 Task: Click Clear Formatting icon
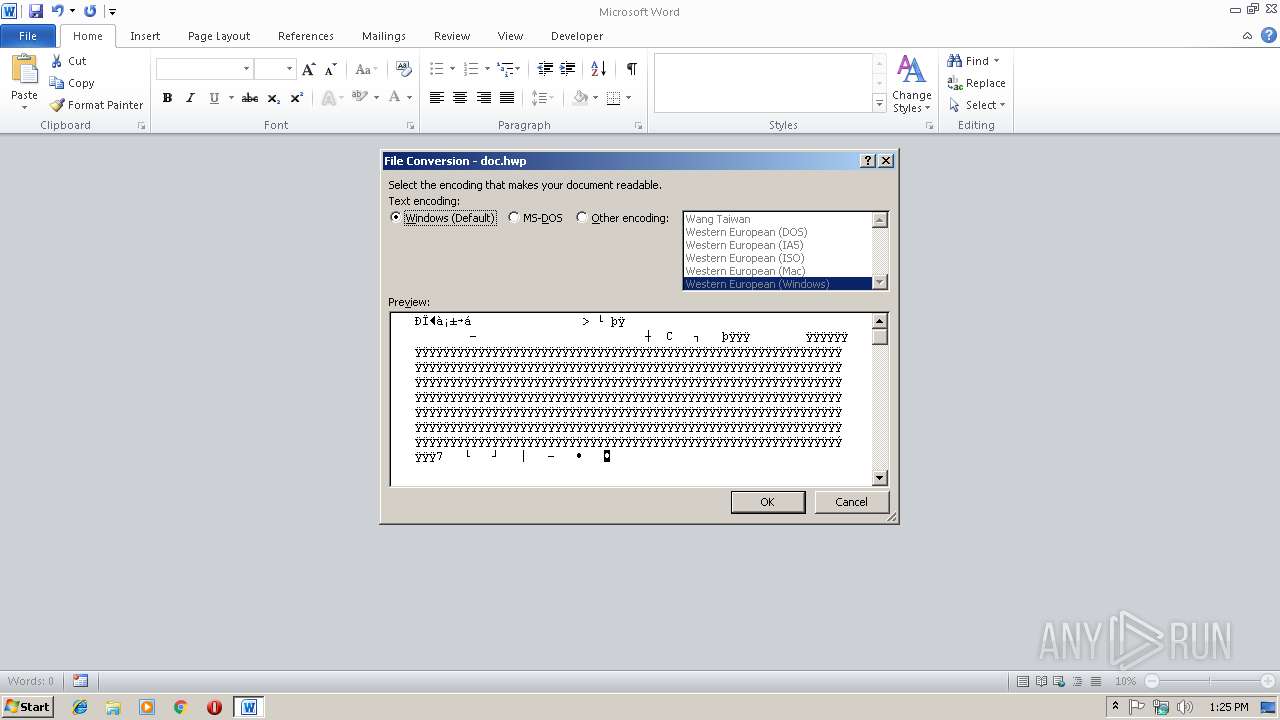(x=404, y=69)
